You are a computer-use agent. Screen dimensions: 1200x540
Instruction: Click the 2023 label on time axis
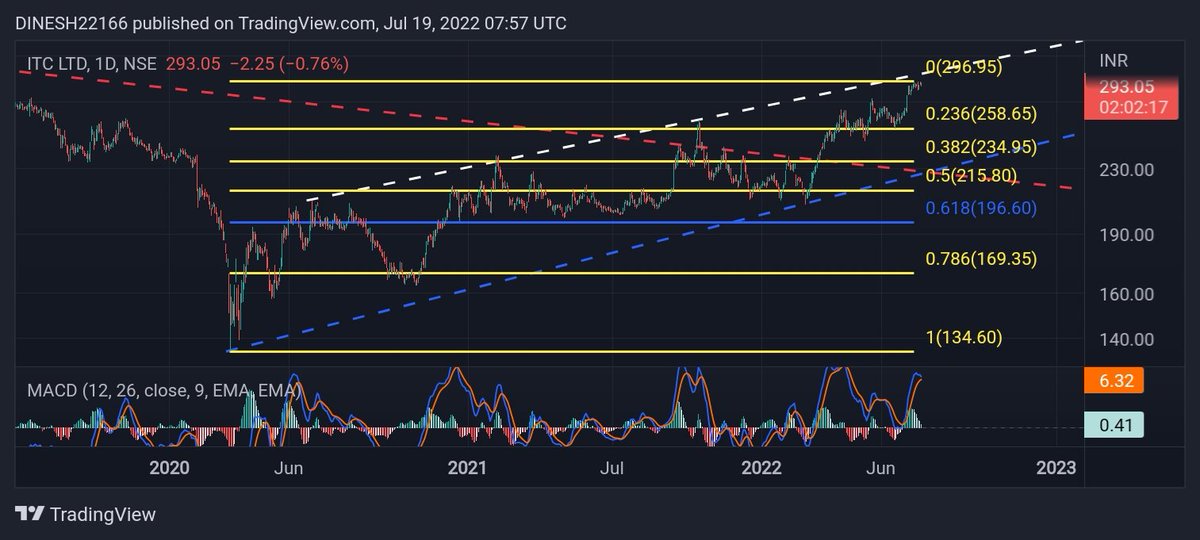click(1056, 468)
